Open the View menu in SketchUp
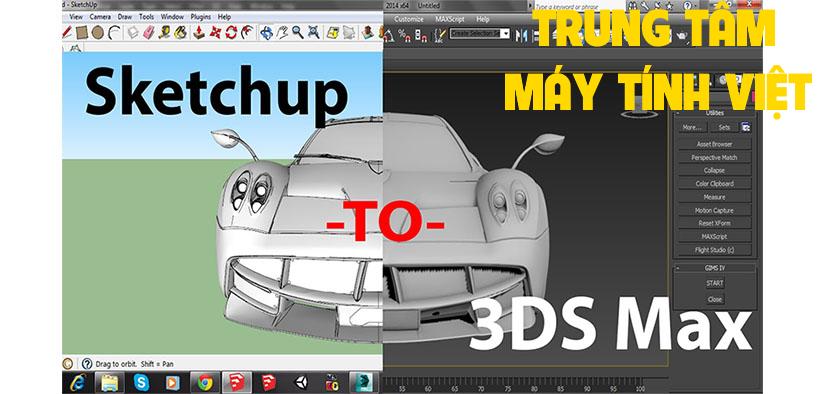The height and width of the screenshot is (394, 825). coord(76,17)
